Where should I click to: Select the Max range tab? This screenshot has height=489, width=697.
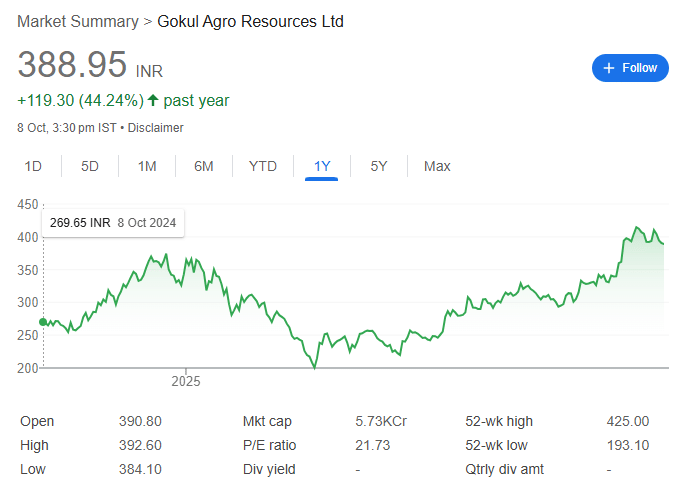(437, 166)
